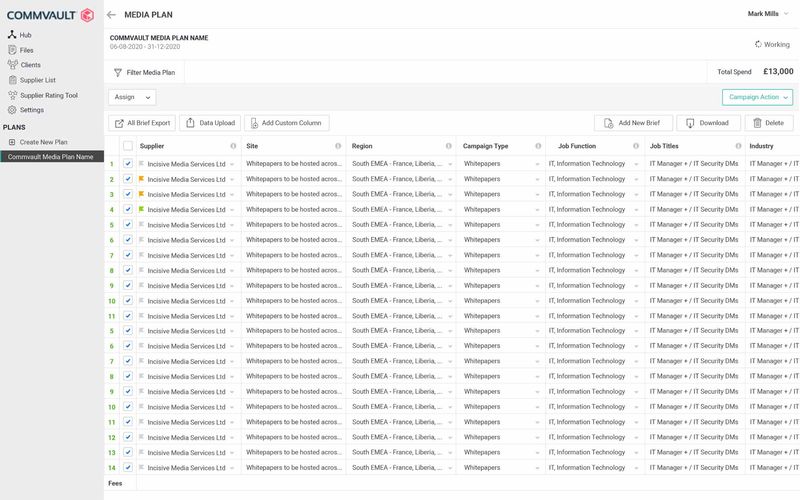This screenshot has height=500, width=800.
Task: Click the Supplier List clipboard icon
Action: [x=13, y=80]
